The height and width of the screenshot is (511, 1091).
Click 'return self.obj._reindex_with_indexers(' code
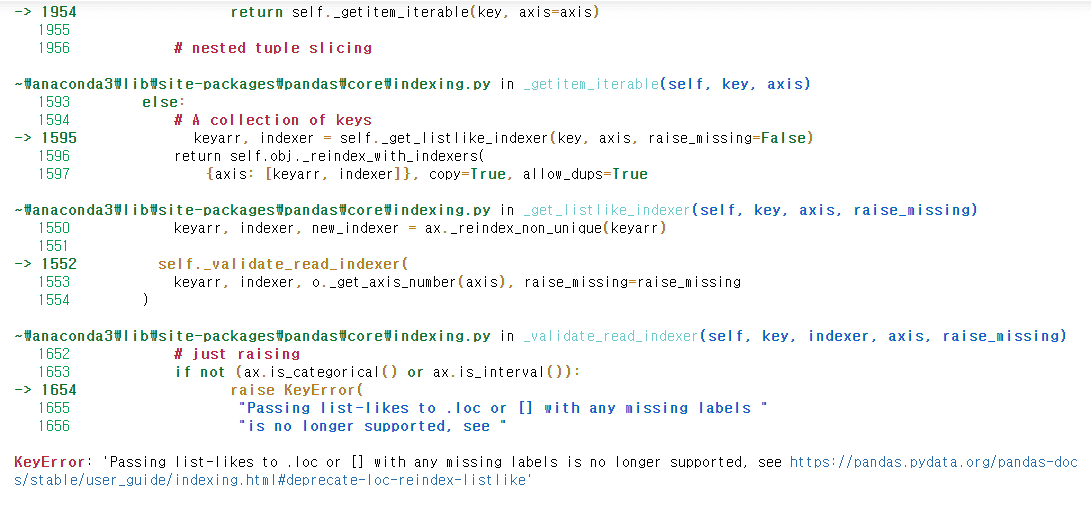[x=328, y=156]
